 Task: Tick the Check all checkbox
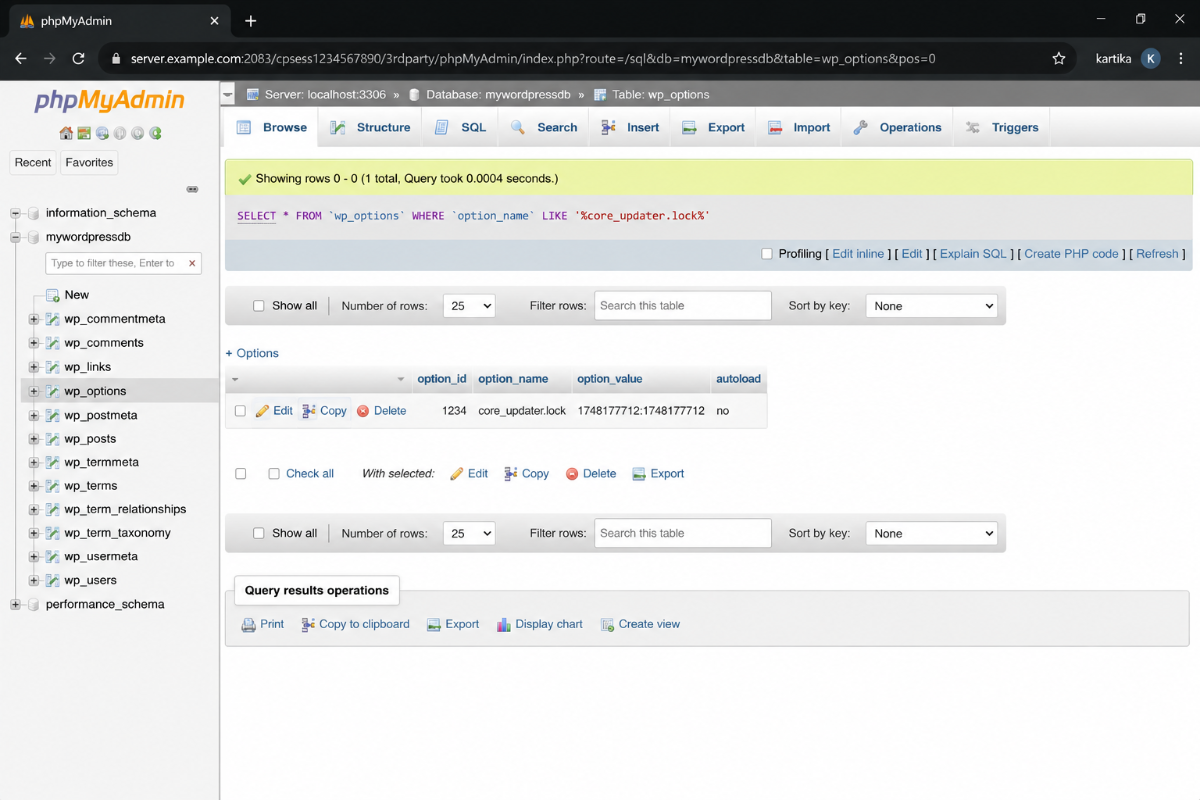coord(274,474)
